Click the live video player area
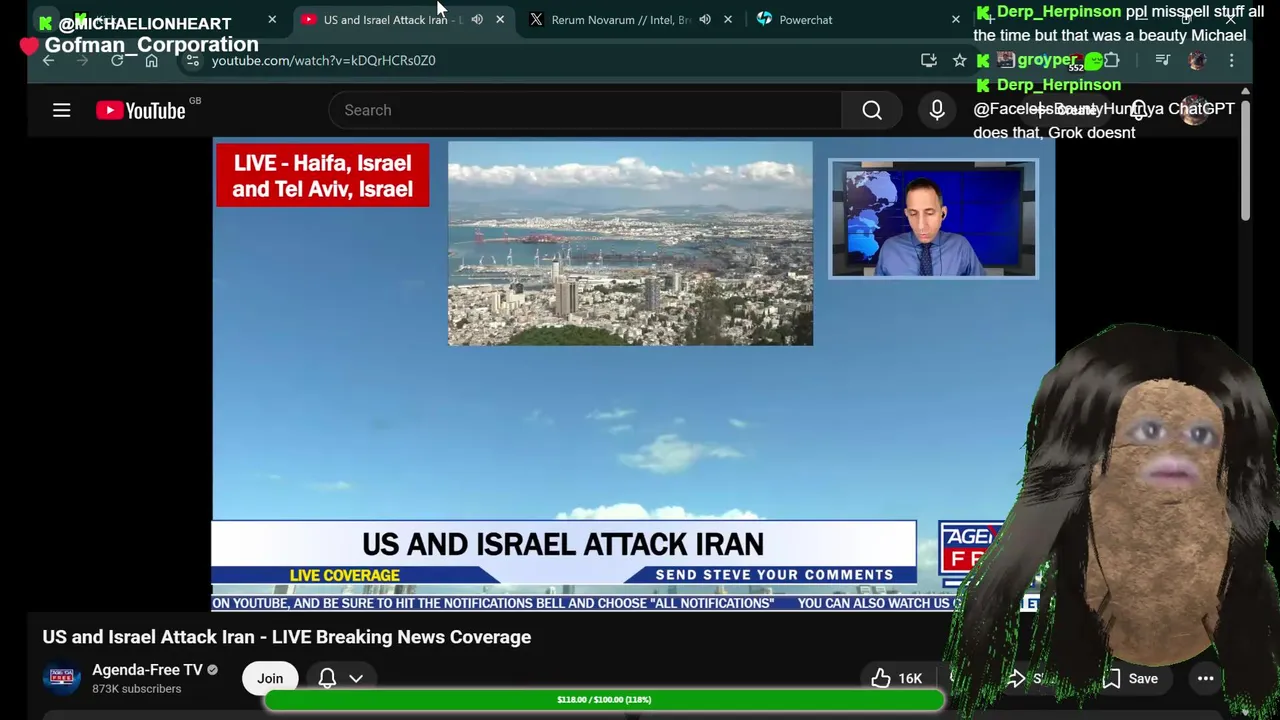The image size is (1280, 720). pos(633,373)
